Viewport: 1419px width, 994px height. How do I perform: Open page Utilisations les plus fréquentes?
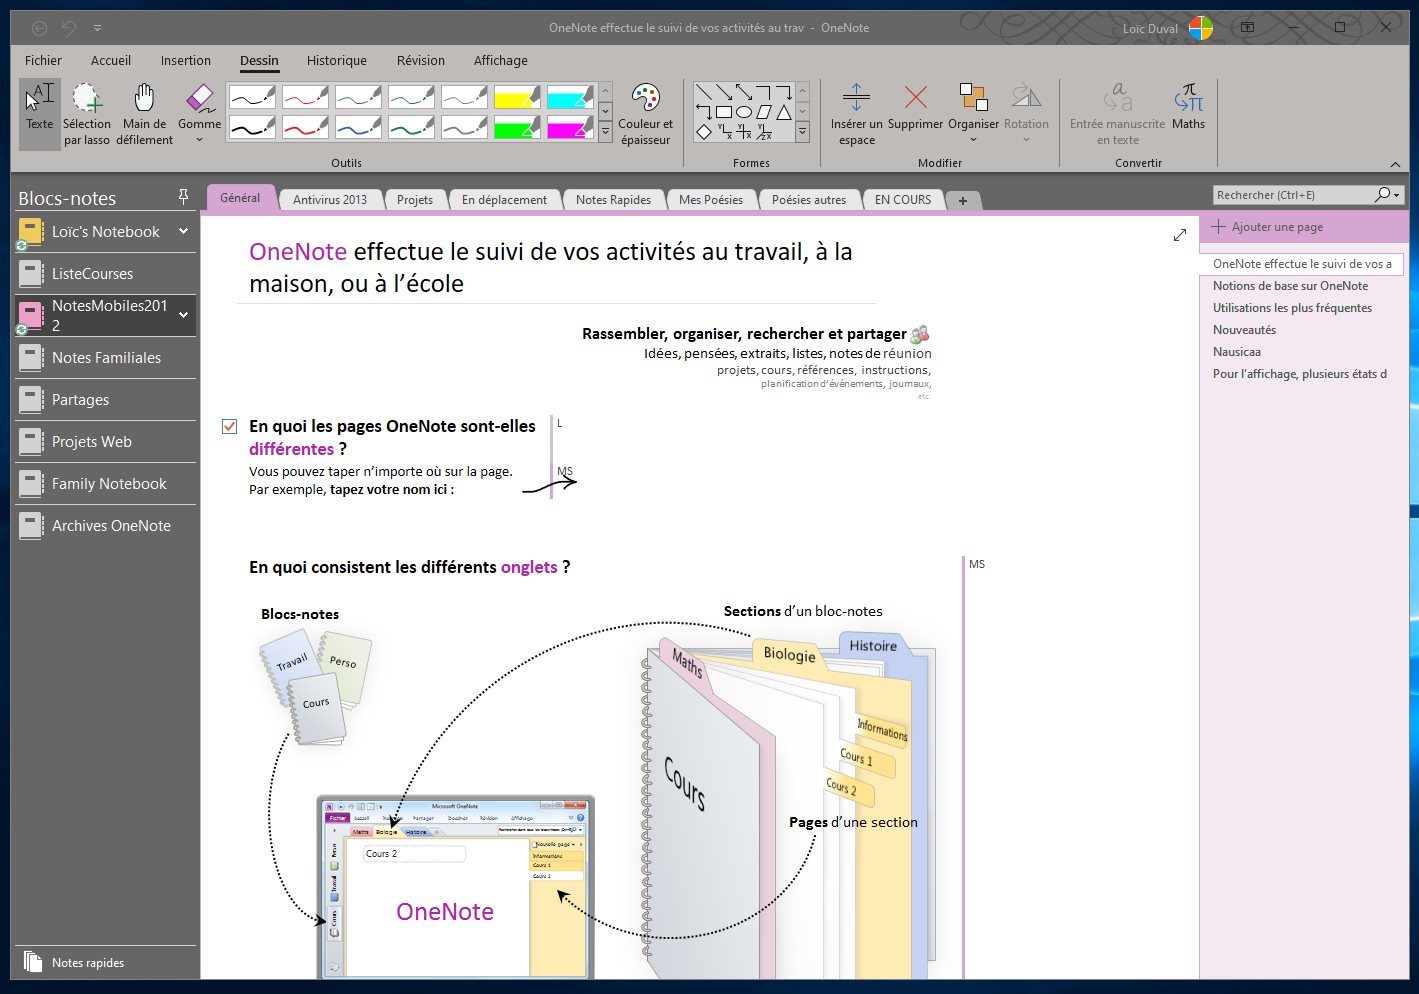tap(1293, 308)
